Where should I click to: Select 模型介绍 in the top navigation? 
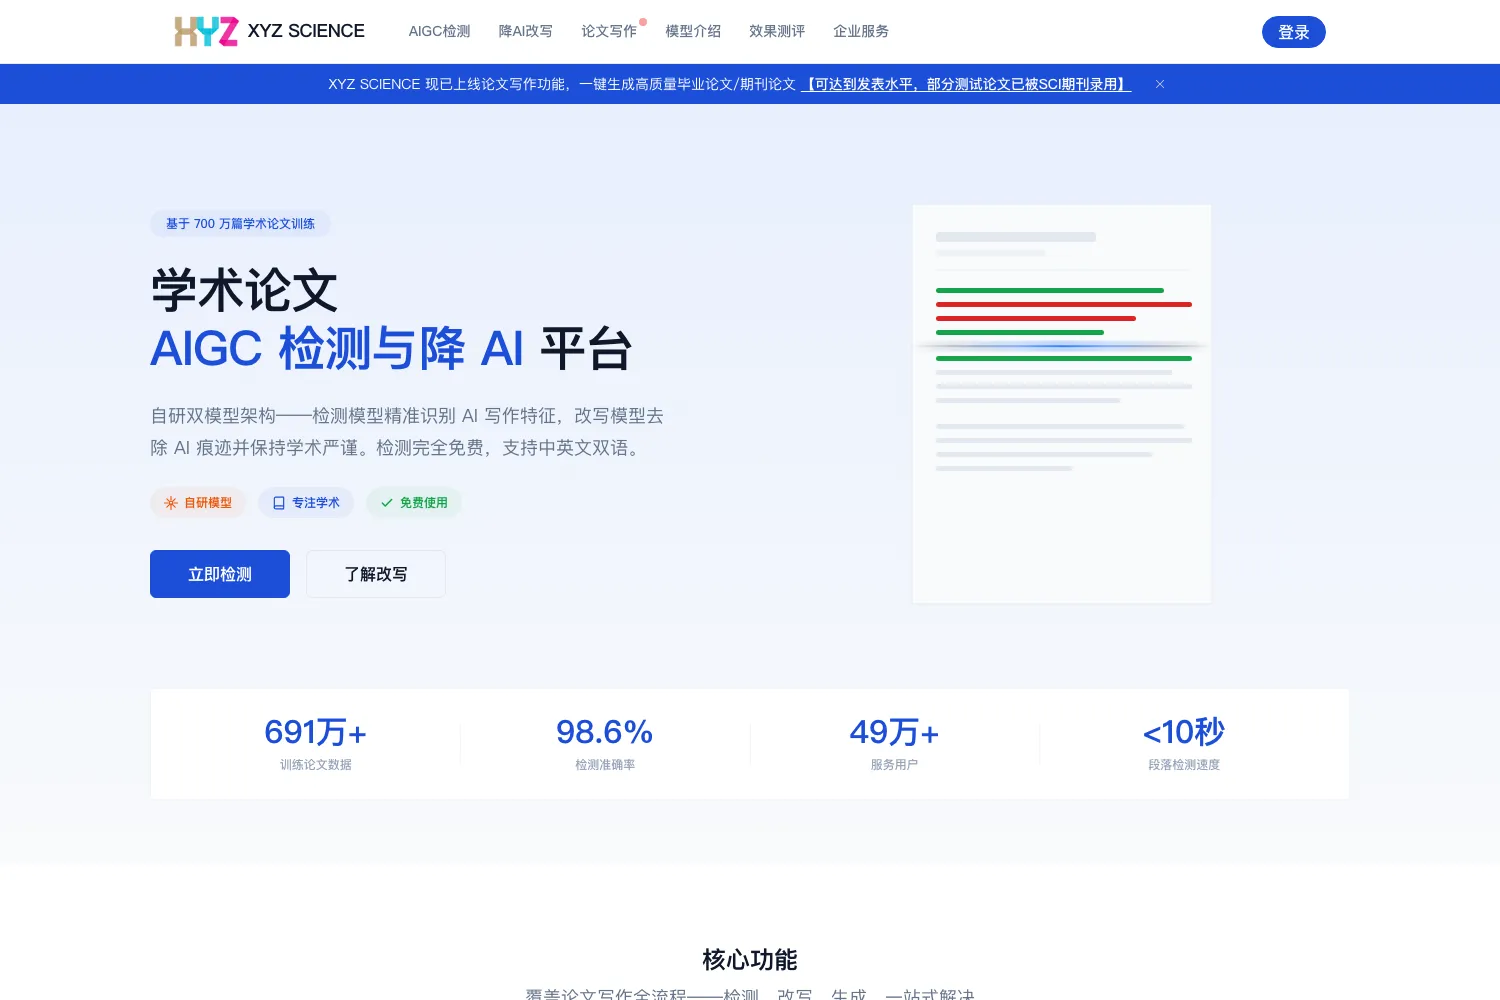(693, 31)
